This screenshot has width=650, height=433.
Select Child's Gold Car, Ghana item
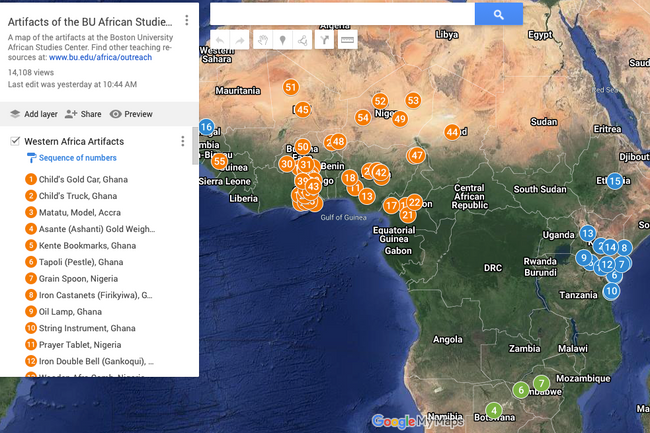(77, 179)
